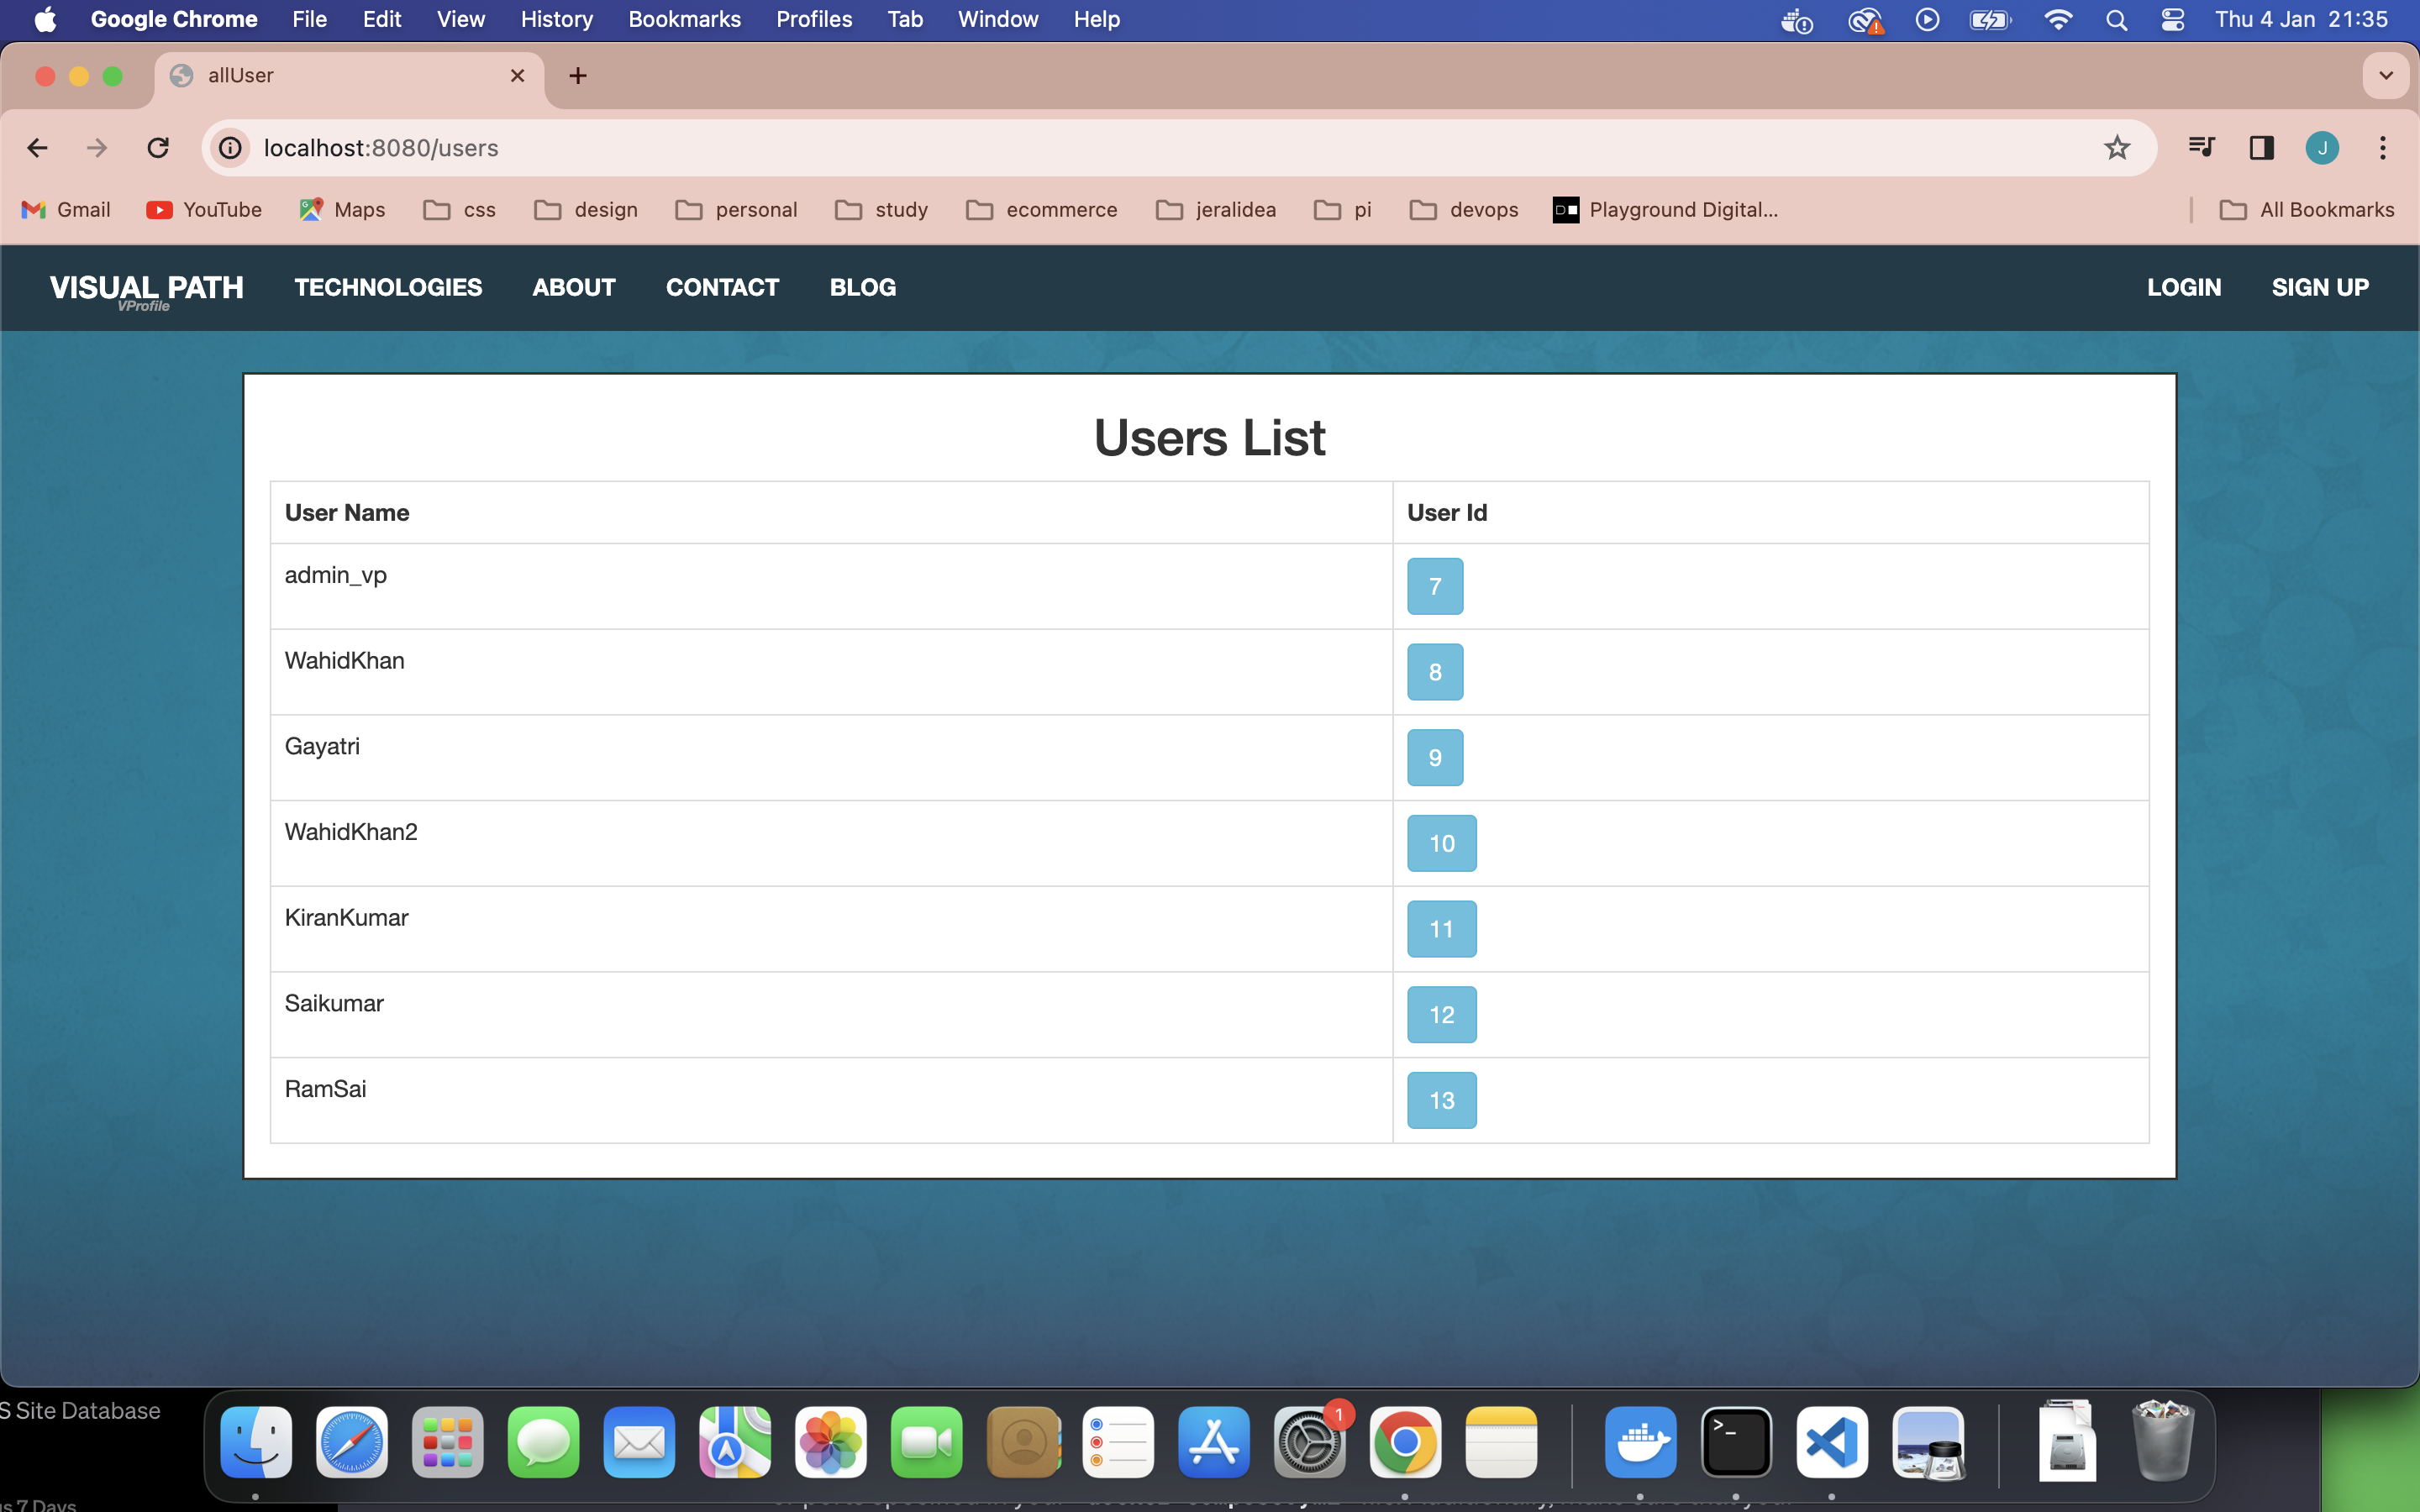Viewport: 2420px width, 1512px height.
Task: Click the Chrome profile avatar J
Action: click(2322, 148)
